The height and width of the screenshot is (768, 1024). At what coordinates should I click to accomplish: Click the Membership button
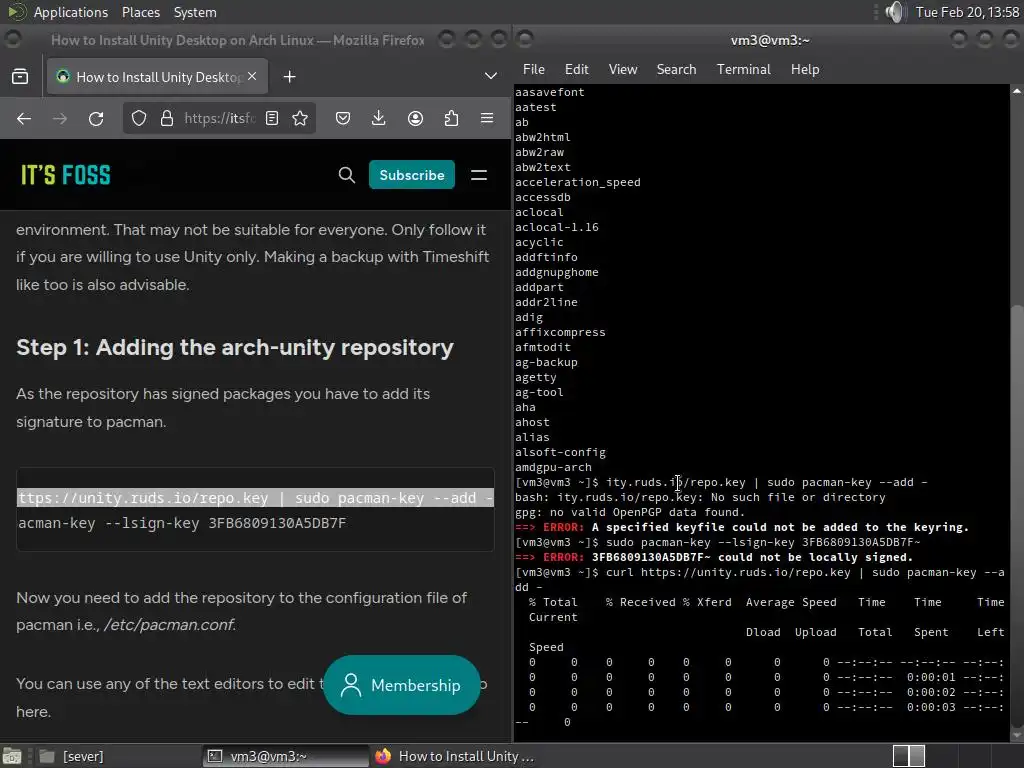402,685
